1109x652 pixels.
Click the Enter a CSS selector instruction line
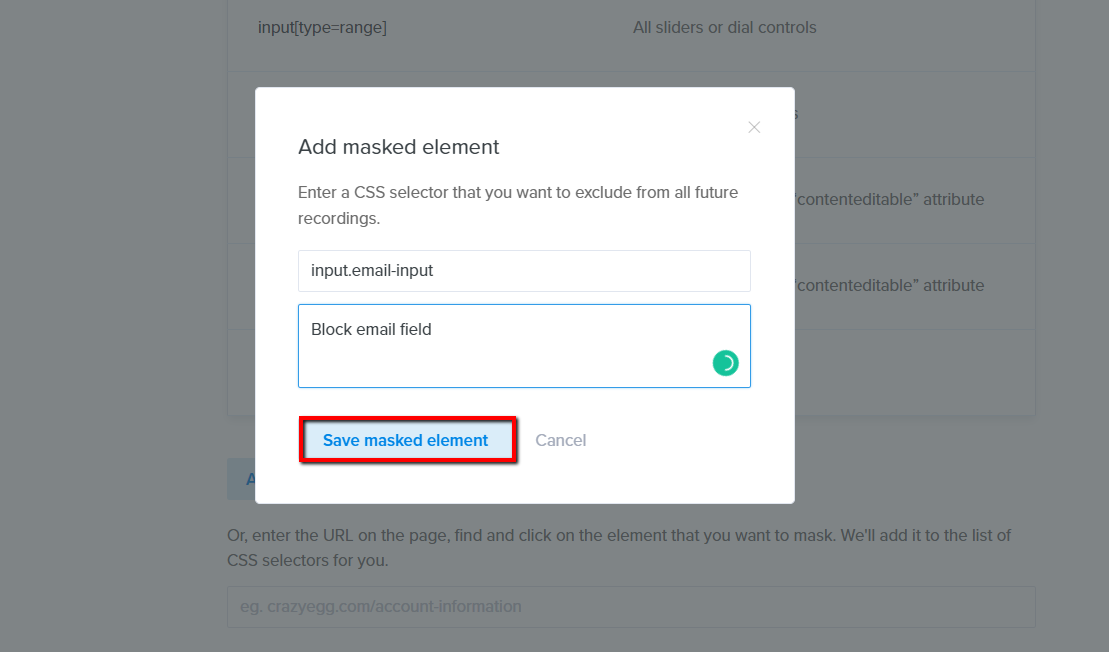pos(518,192)
